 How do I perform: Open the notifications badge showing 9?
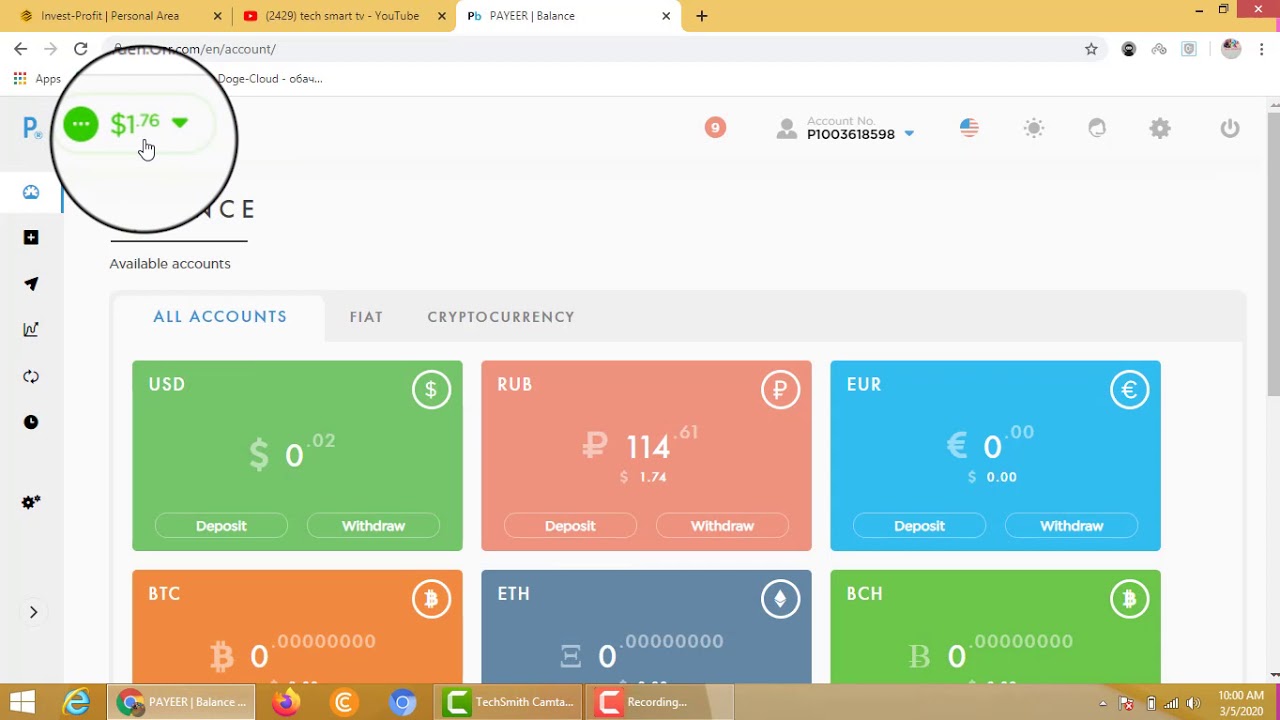(715, 127)
